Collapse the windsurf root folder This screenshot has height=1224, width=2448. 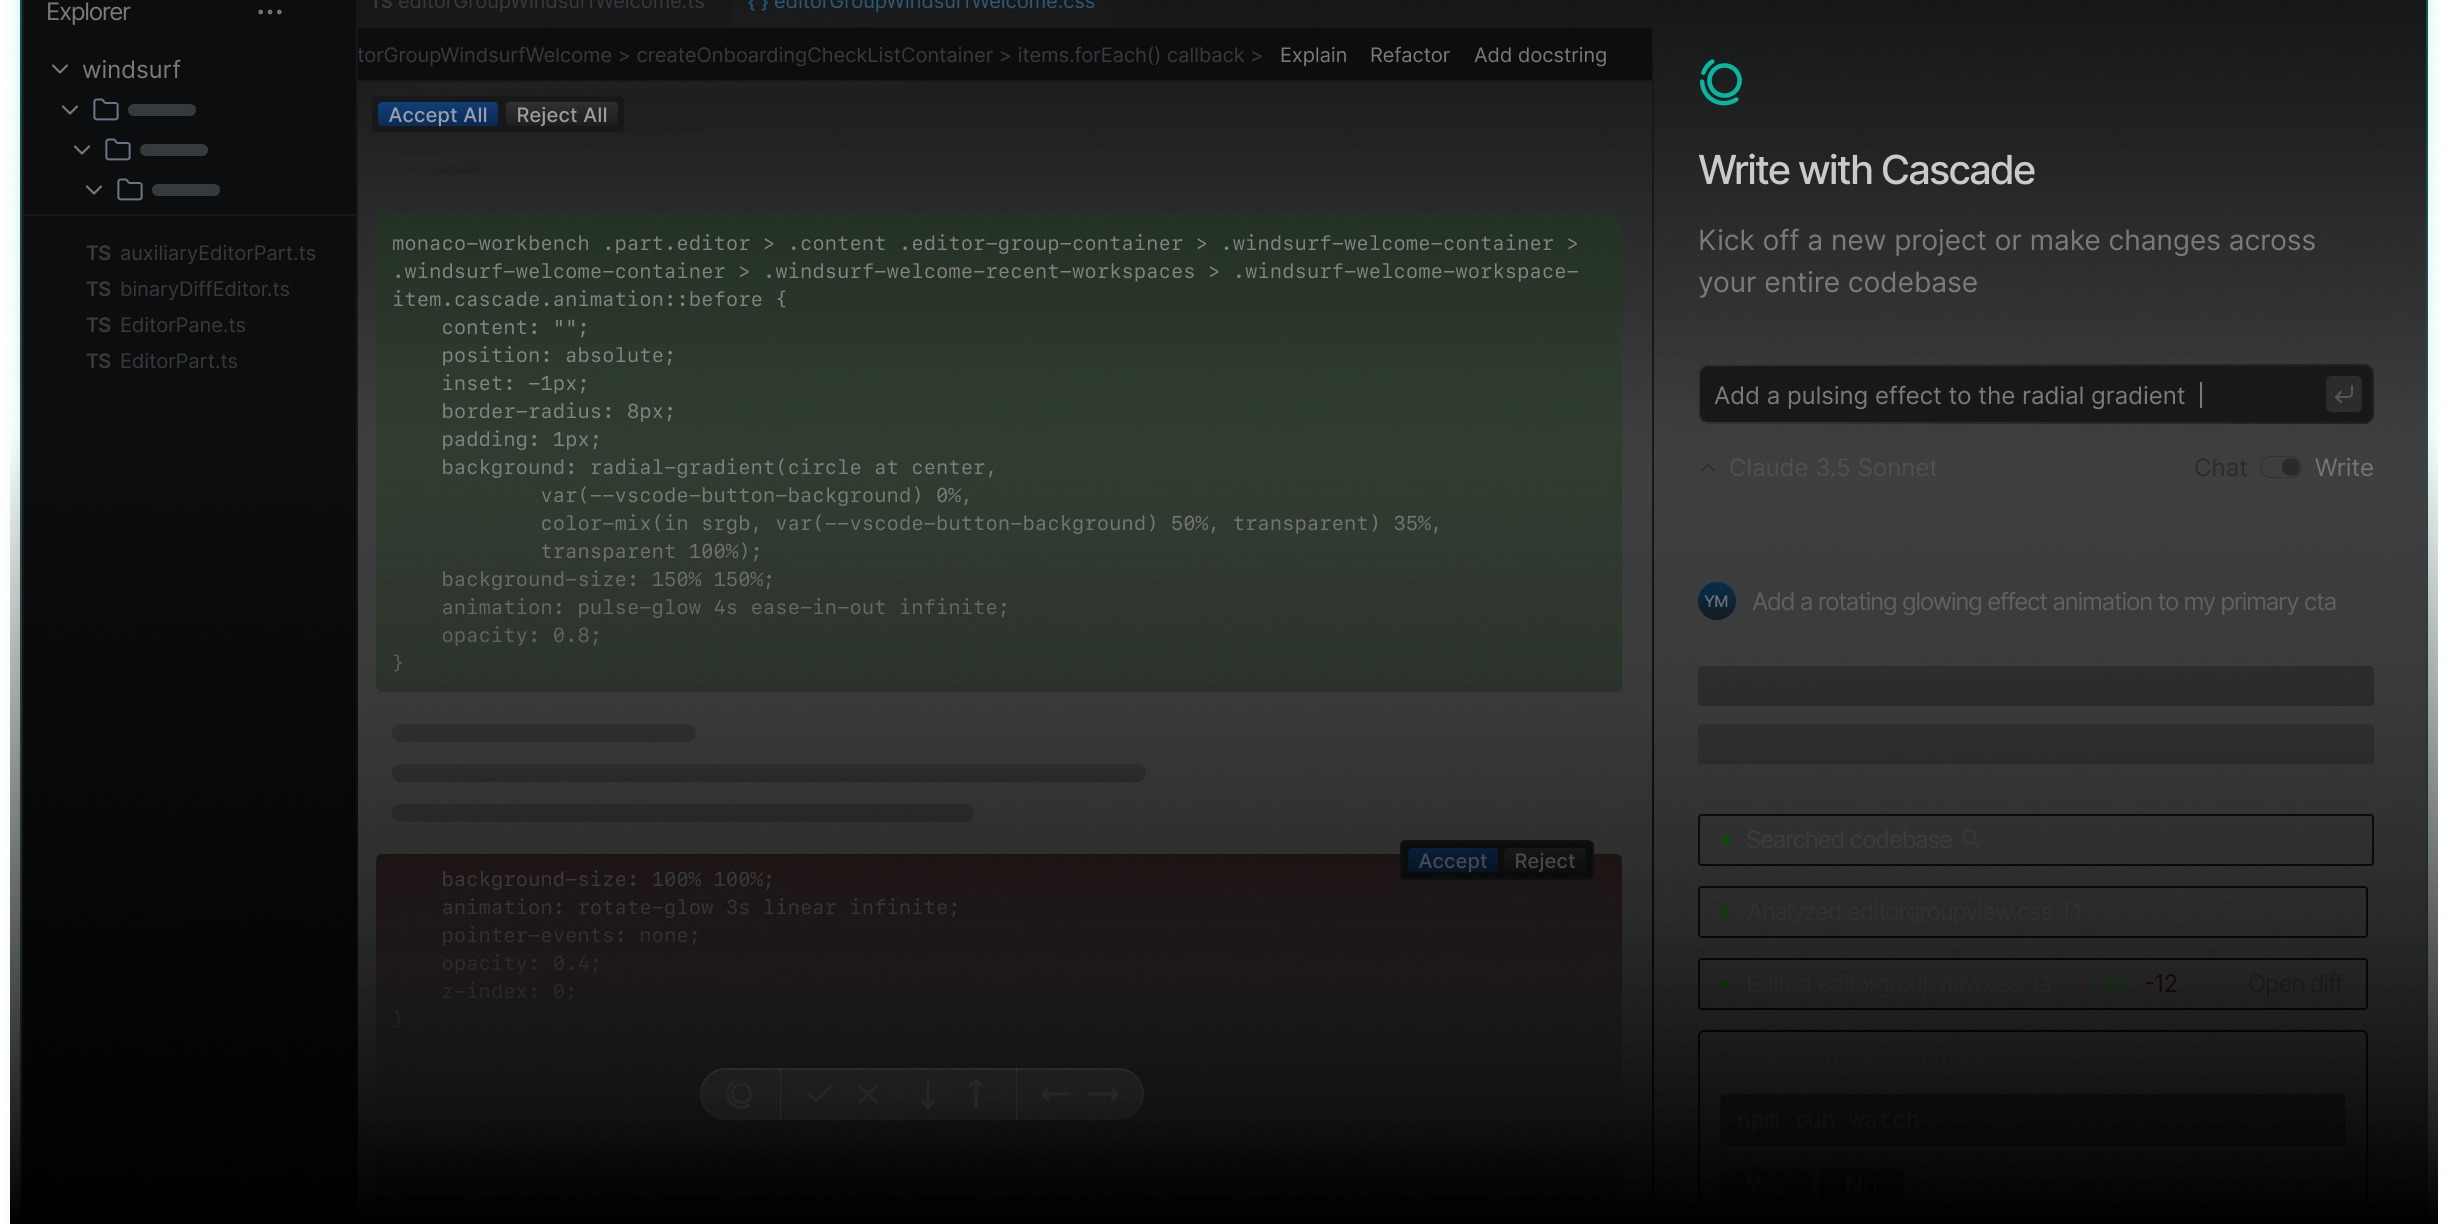60,70
